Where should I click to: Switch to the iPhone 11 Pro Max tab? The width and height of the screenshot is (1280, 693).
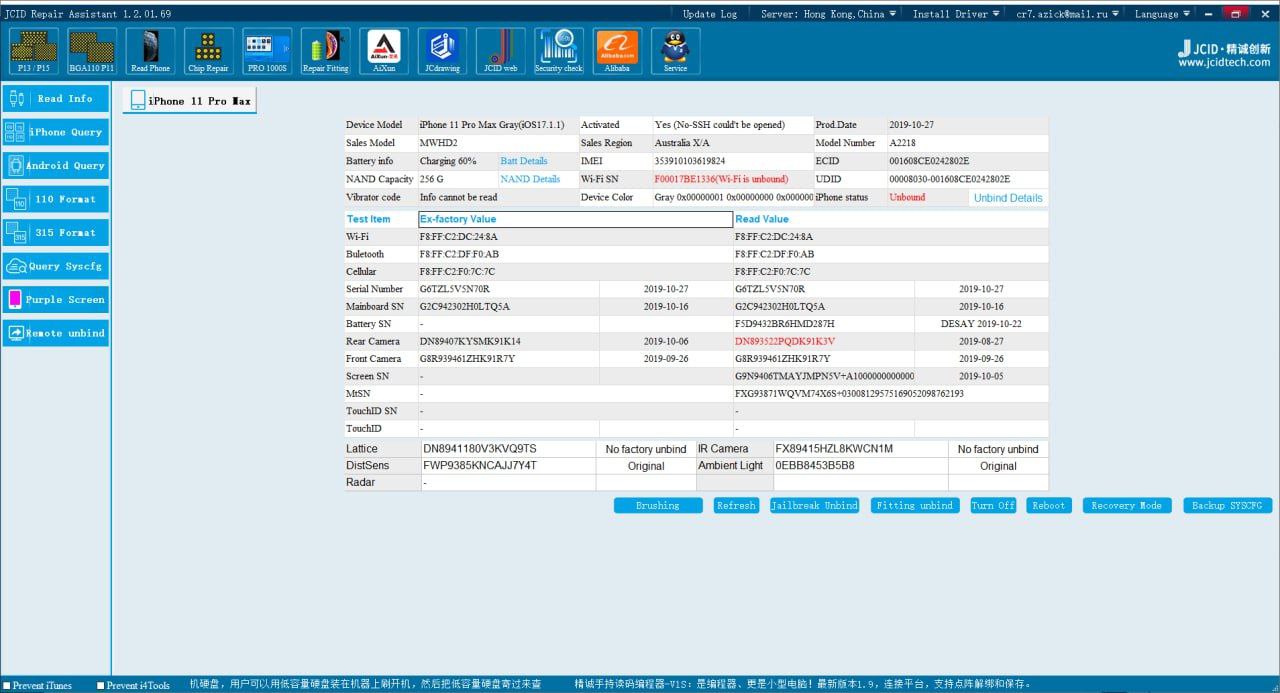click(x=190, y=101)
